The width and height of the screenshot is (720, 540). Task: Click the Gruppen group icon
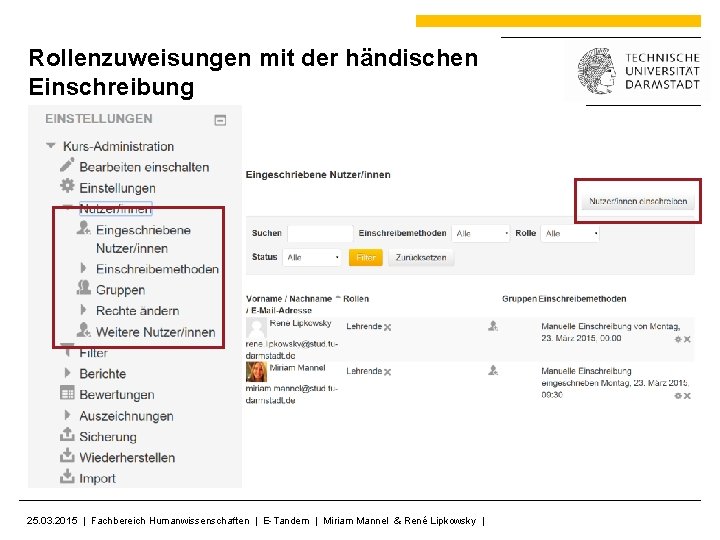(84, 288)
